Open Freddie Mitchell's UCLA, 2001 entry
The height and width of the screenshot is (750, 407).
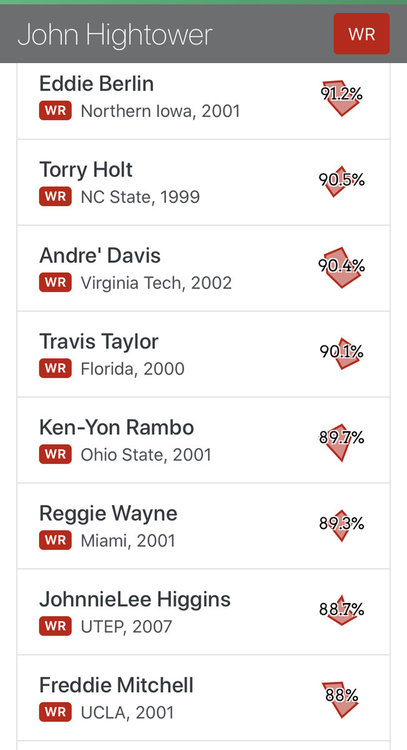pos(203,698)
